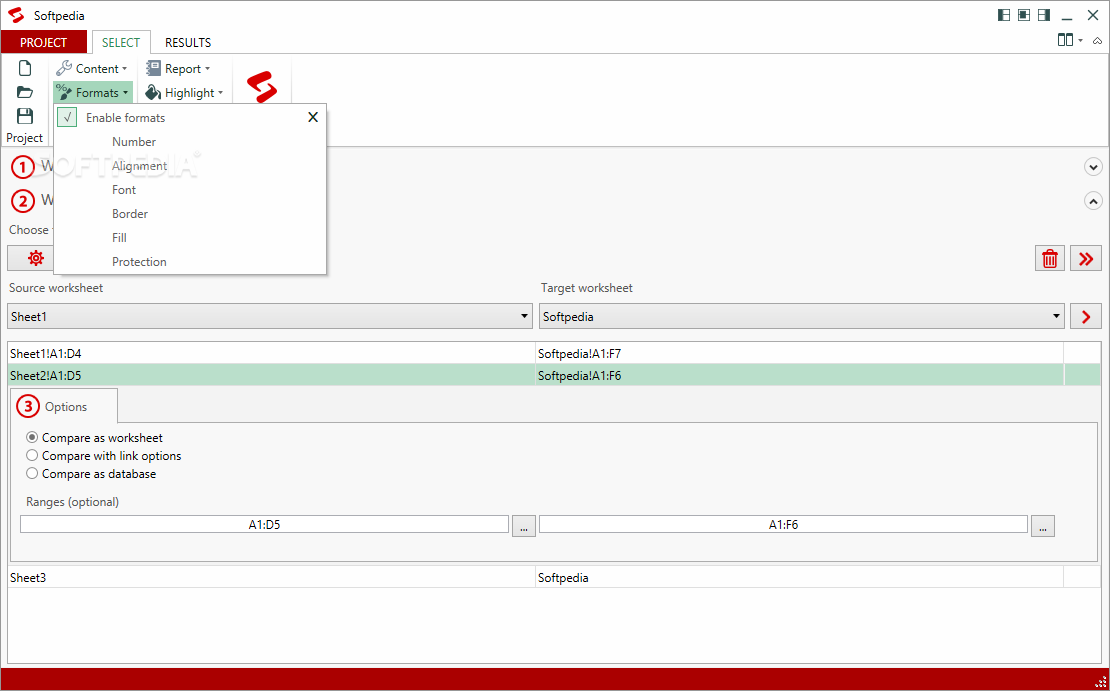Click the resize grip in status bar
Screen dimensions: 1110x691
(1100, 683)
